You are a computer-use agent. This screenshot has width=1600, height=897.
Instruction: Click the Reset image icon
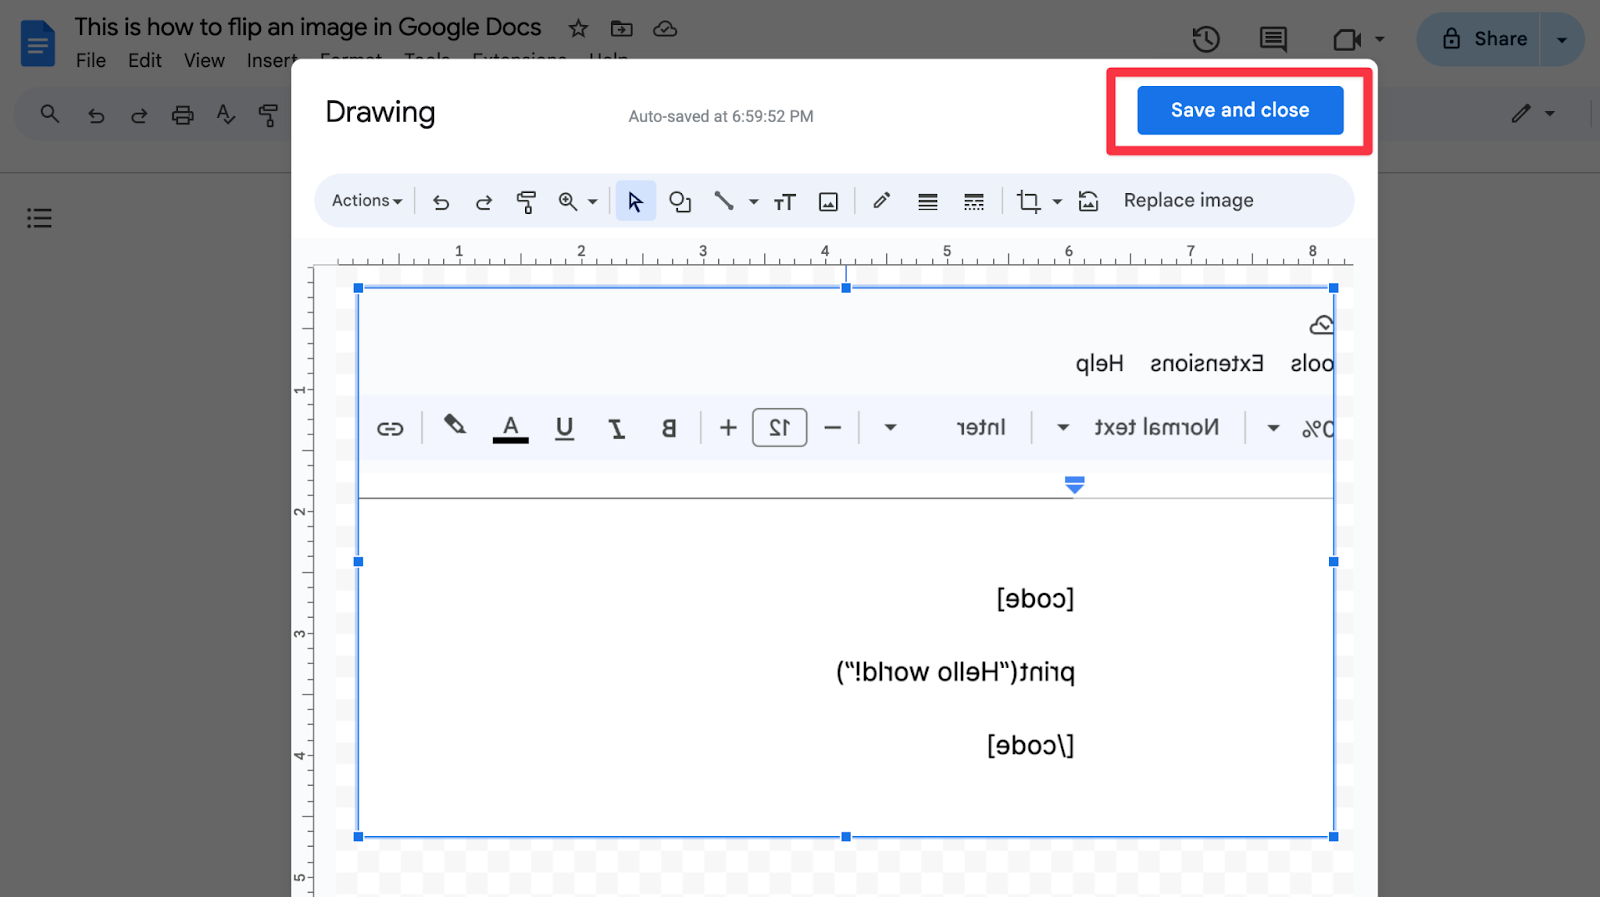tap(1088, 202)
